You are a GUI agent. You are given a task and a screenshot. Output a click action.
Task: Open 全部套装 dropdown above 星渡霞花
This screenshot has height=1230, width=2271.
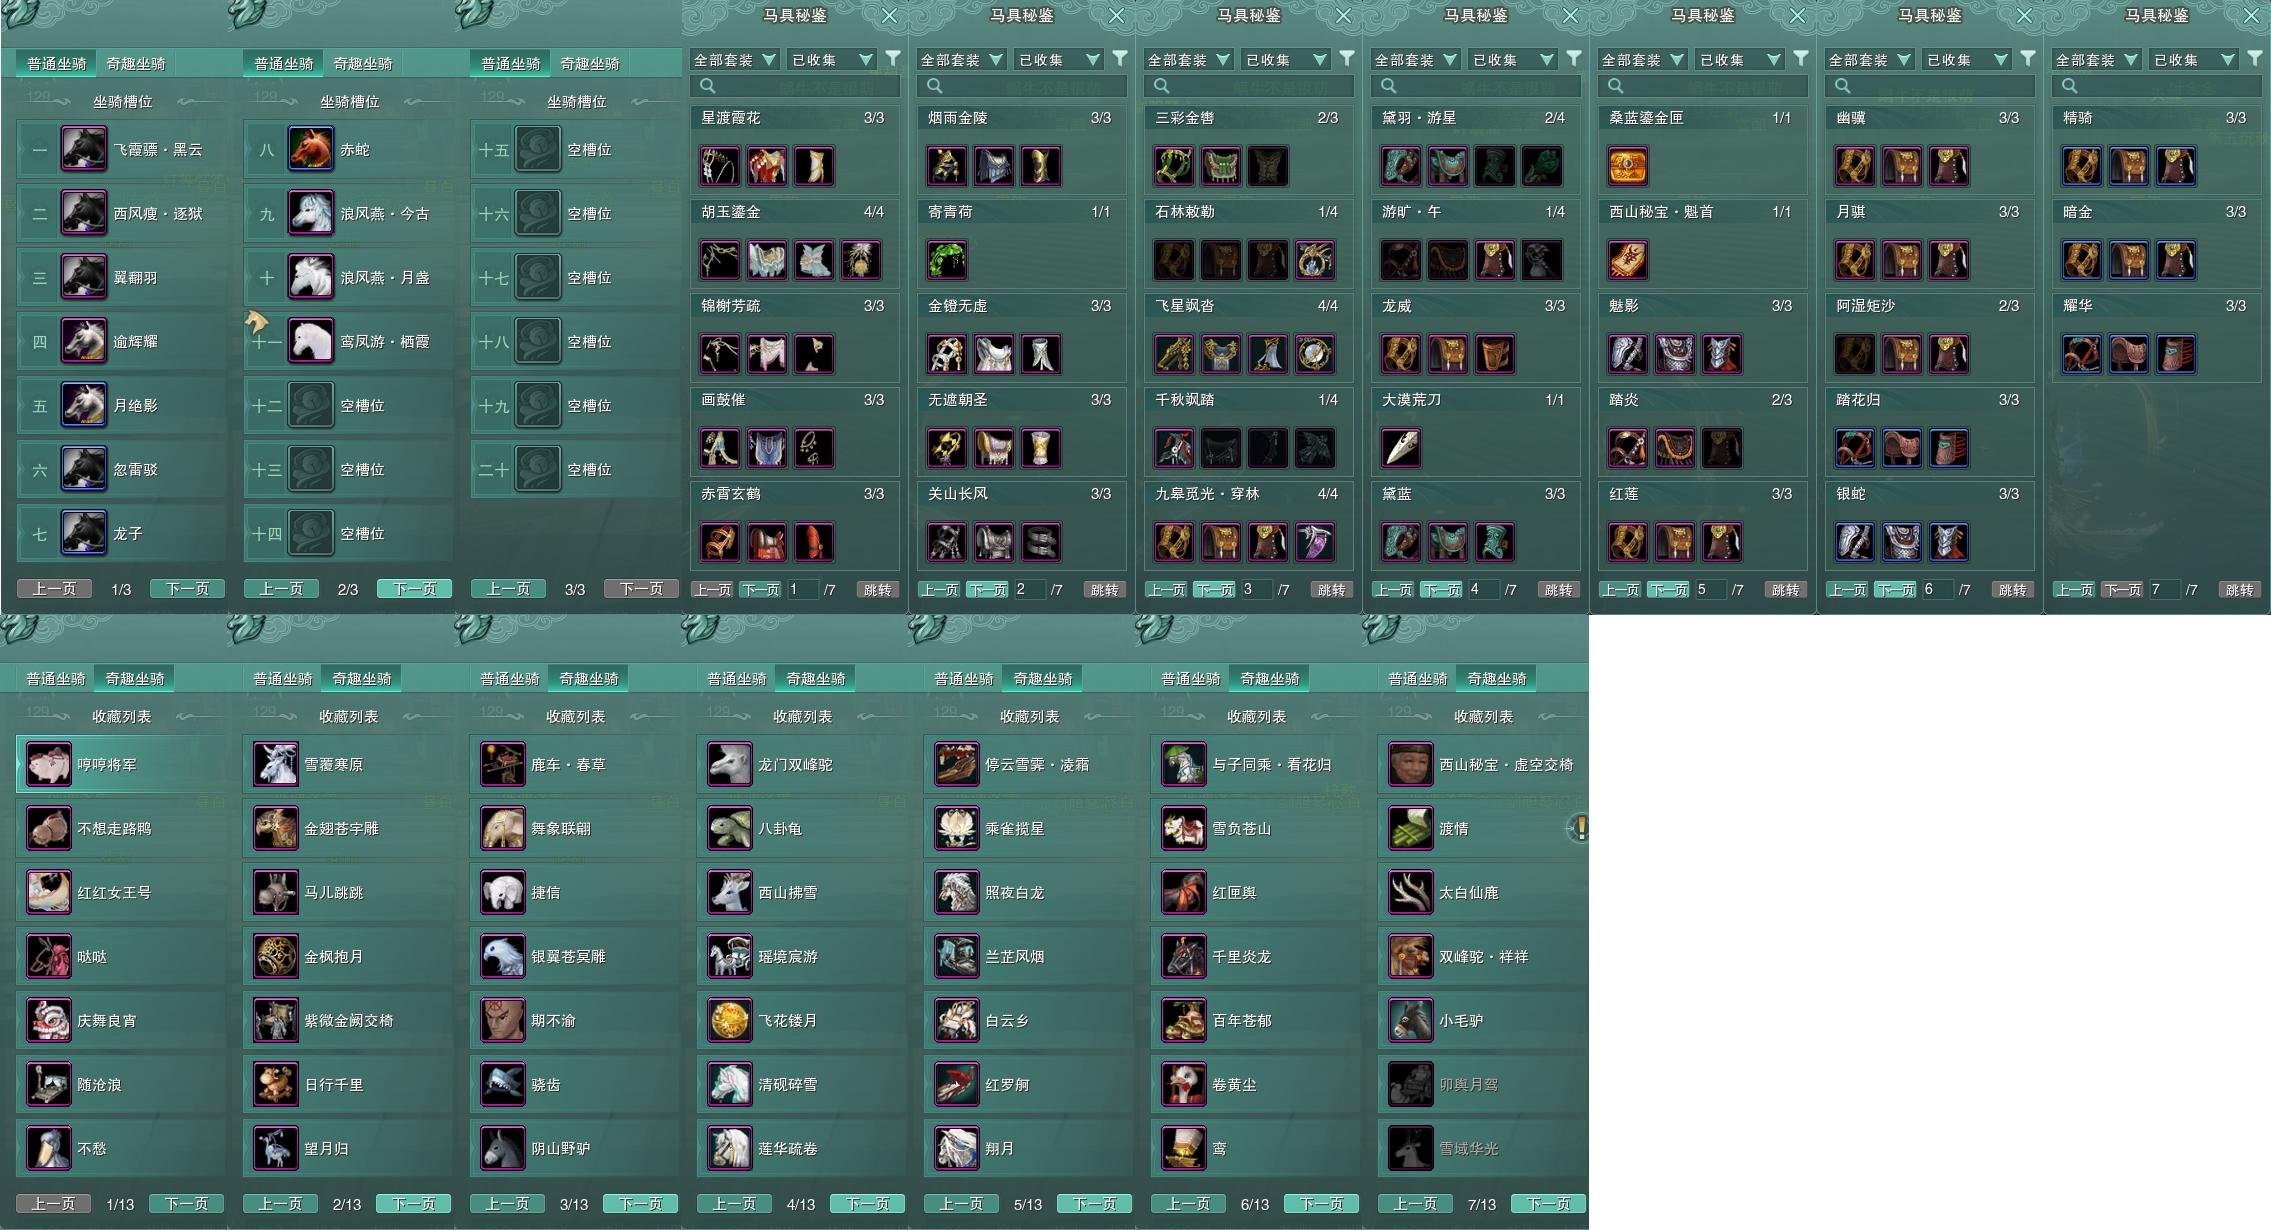pyautogui.click(x=734, y=60)
